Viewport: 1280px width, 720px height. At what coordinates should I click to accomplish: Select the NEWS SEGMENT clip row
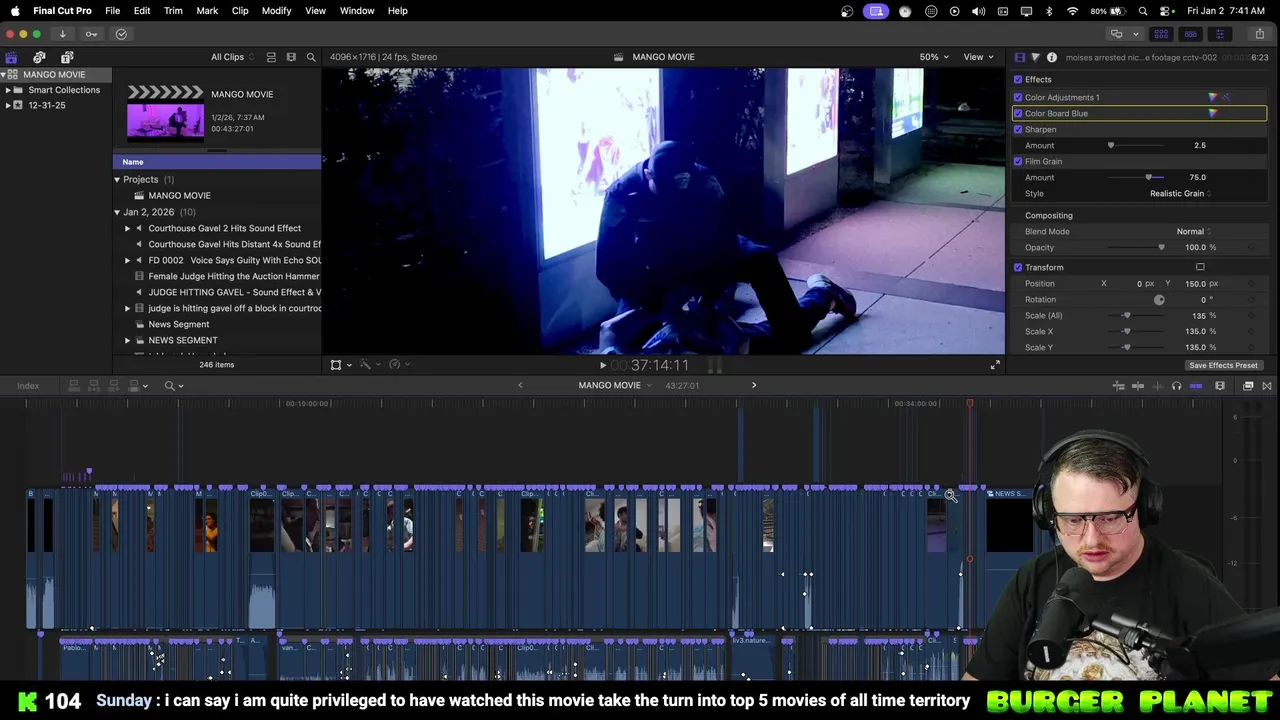(x=217, y=340)
